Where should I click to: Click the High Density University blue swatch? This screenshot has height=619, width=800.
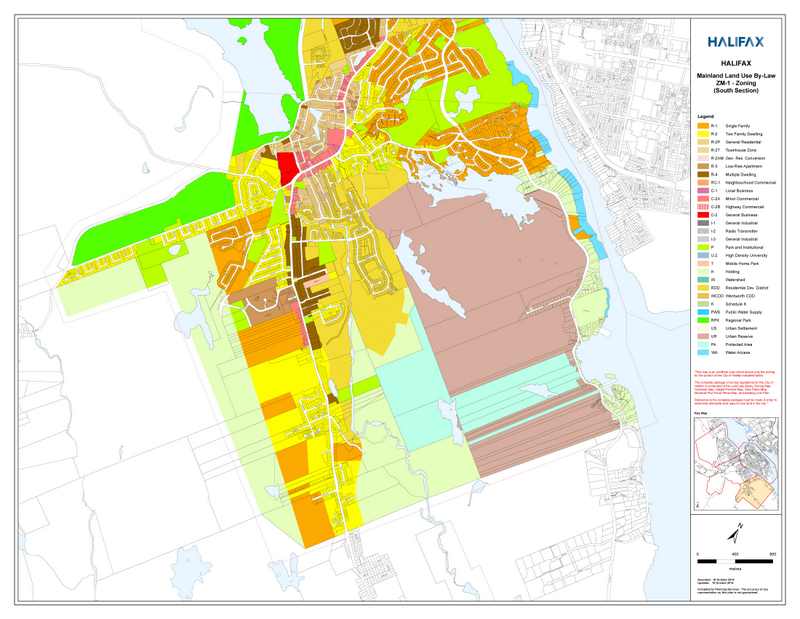tap(703, 255)
